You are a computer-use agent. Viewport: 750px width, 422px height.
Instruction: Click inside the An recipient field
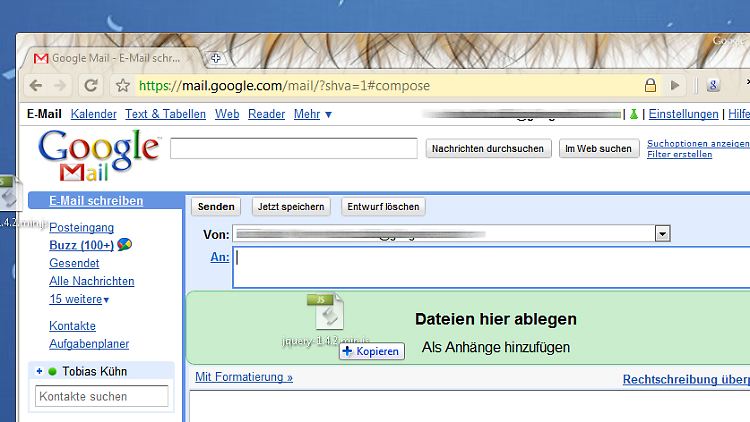coord(490,267)
